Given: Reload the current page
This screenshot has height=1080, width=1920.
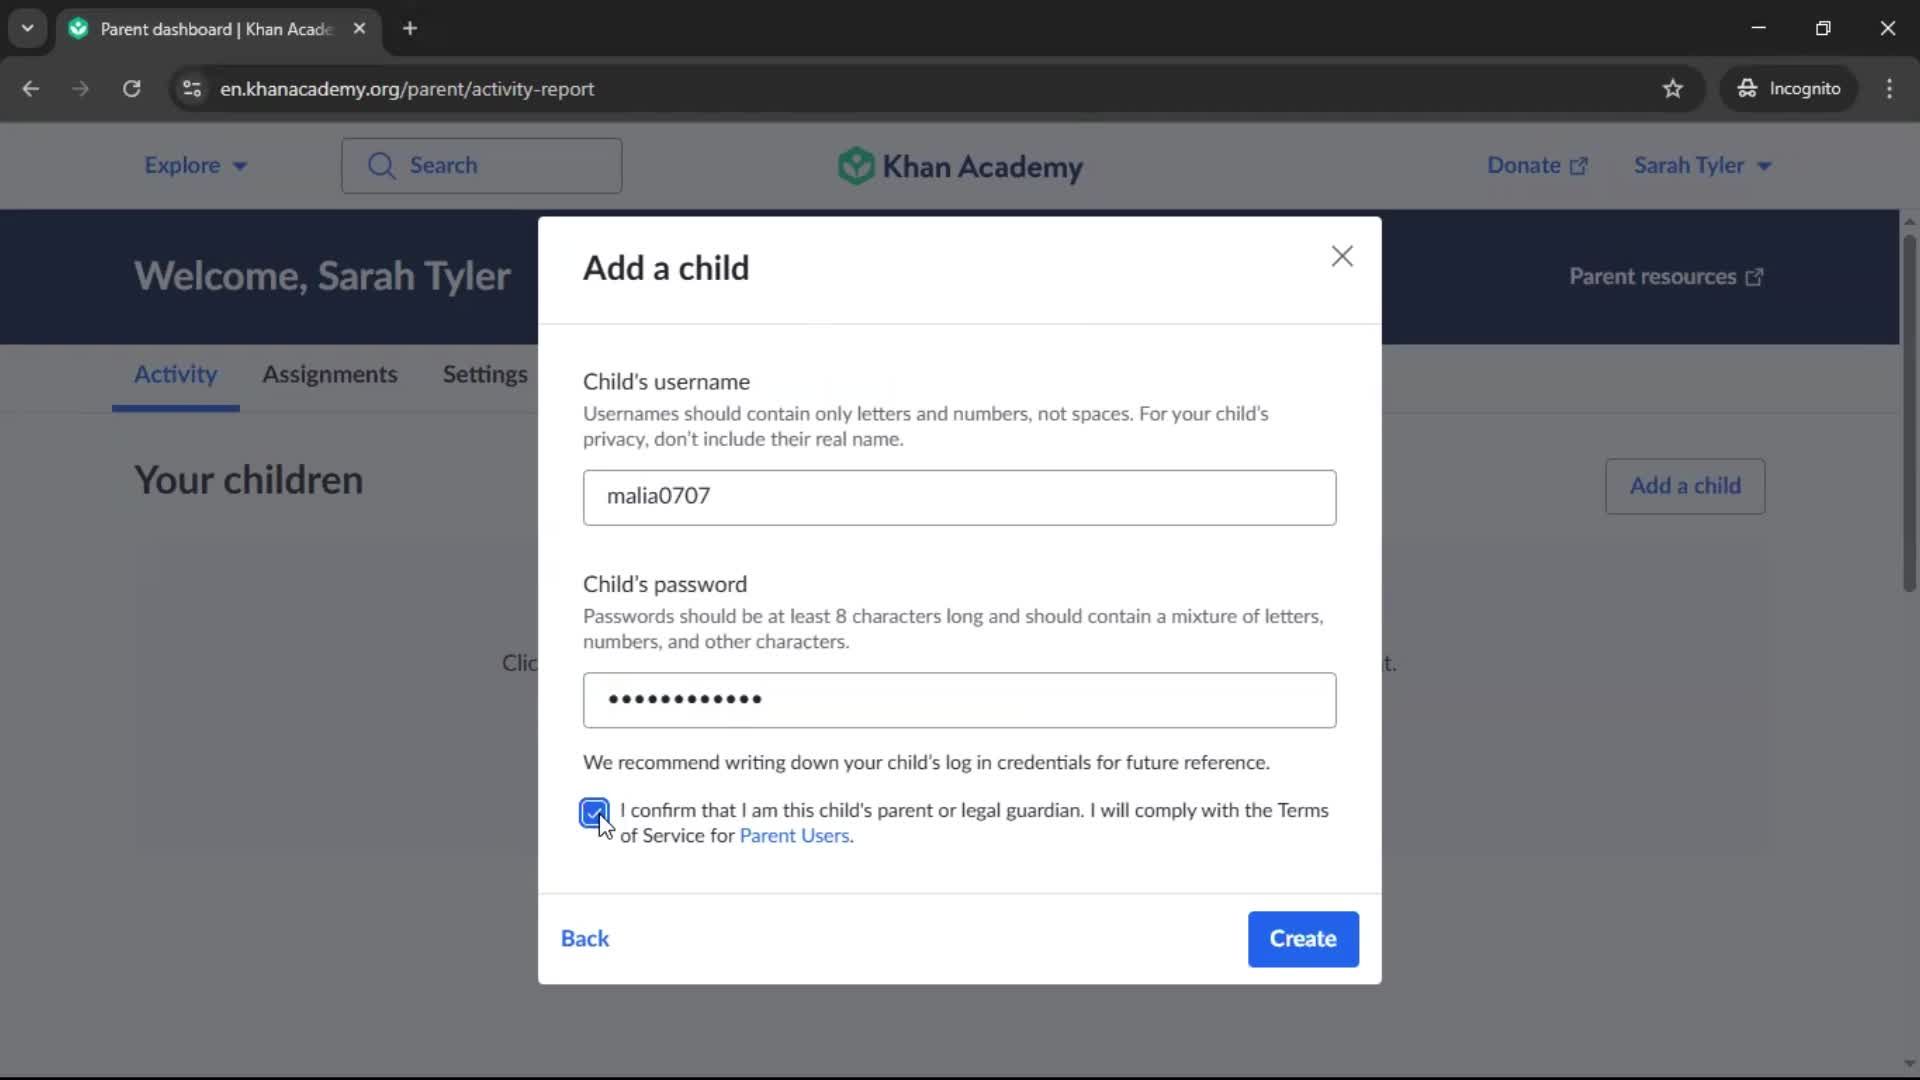Looking at the screenshot, I should [x=131, y=89].
